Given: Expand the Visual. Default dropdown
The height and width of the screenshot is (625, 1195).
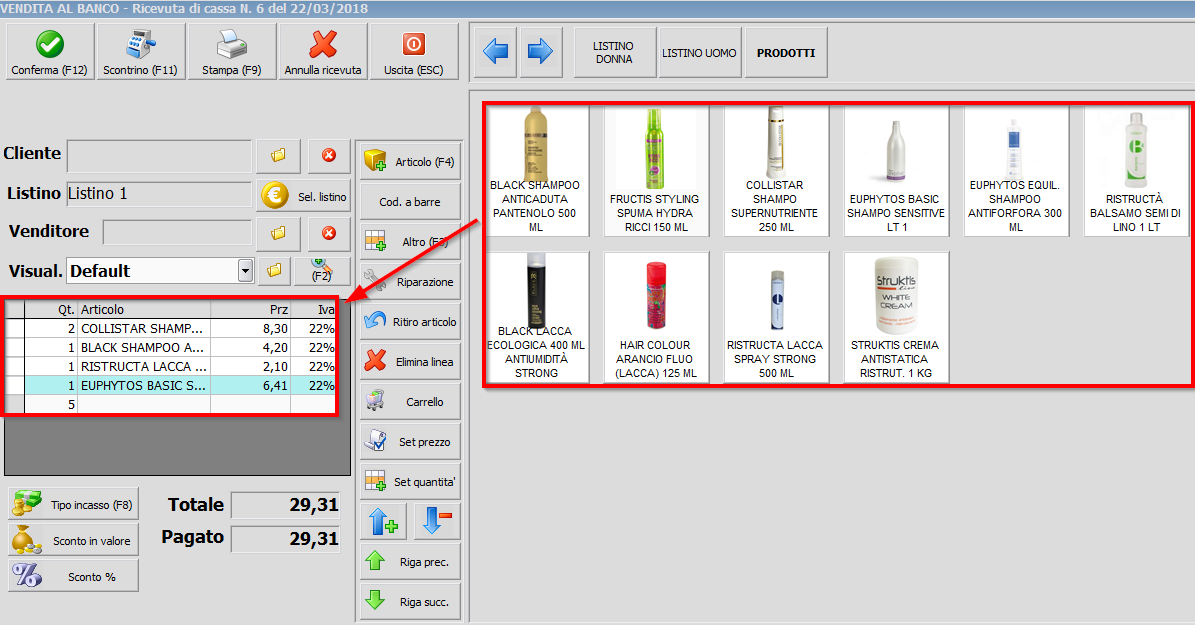Looking at the screenshot, I should [245, 271].
